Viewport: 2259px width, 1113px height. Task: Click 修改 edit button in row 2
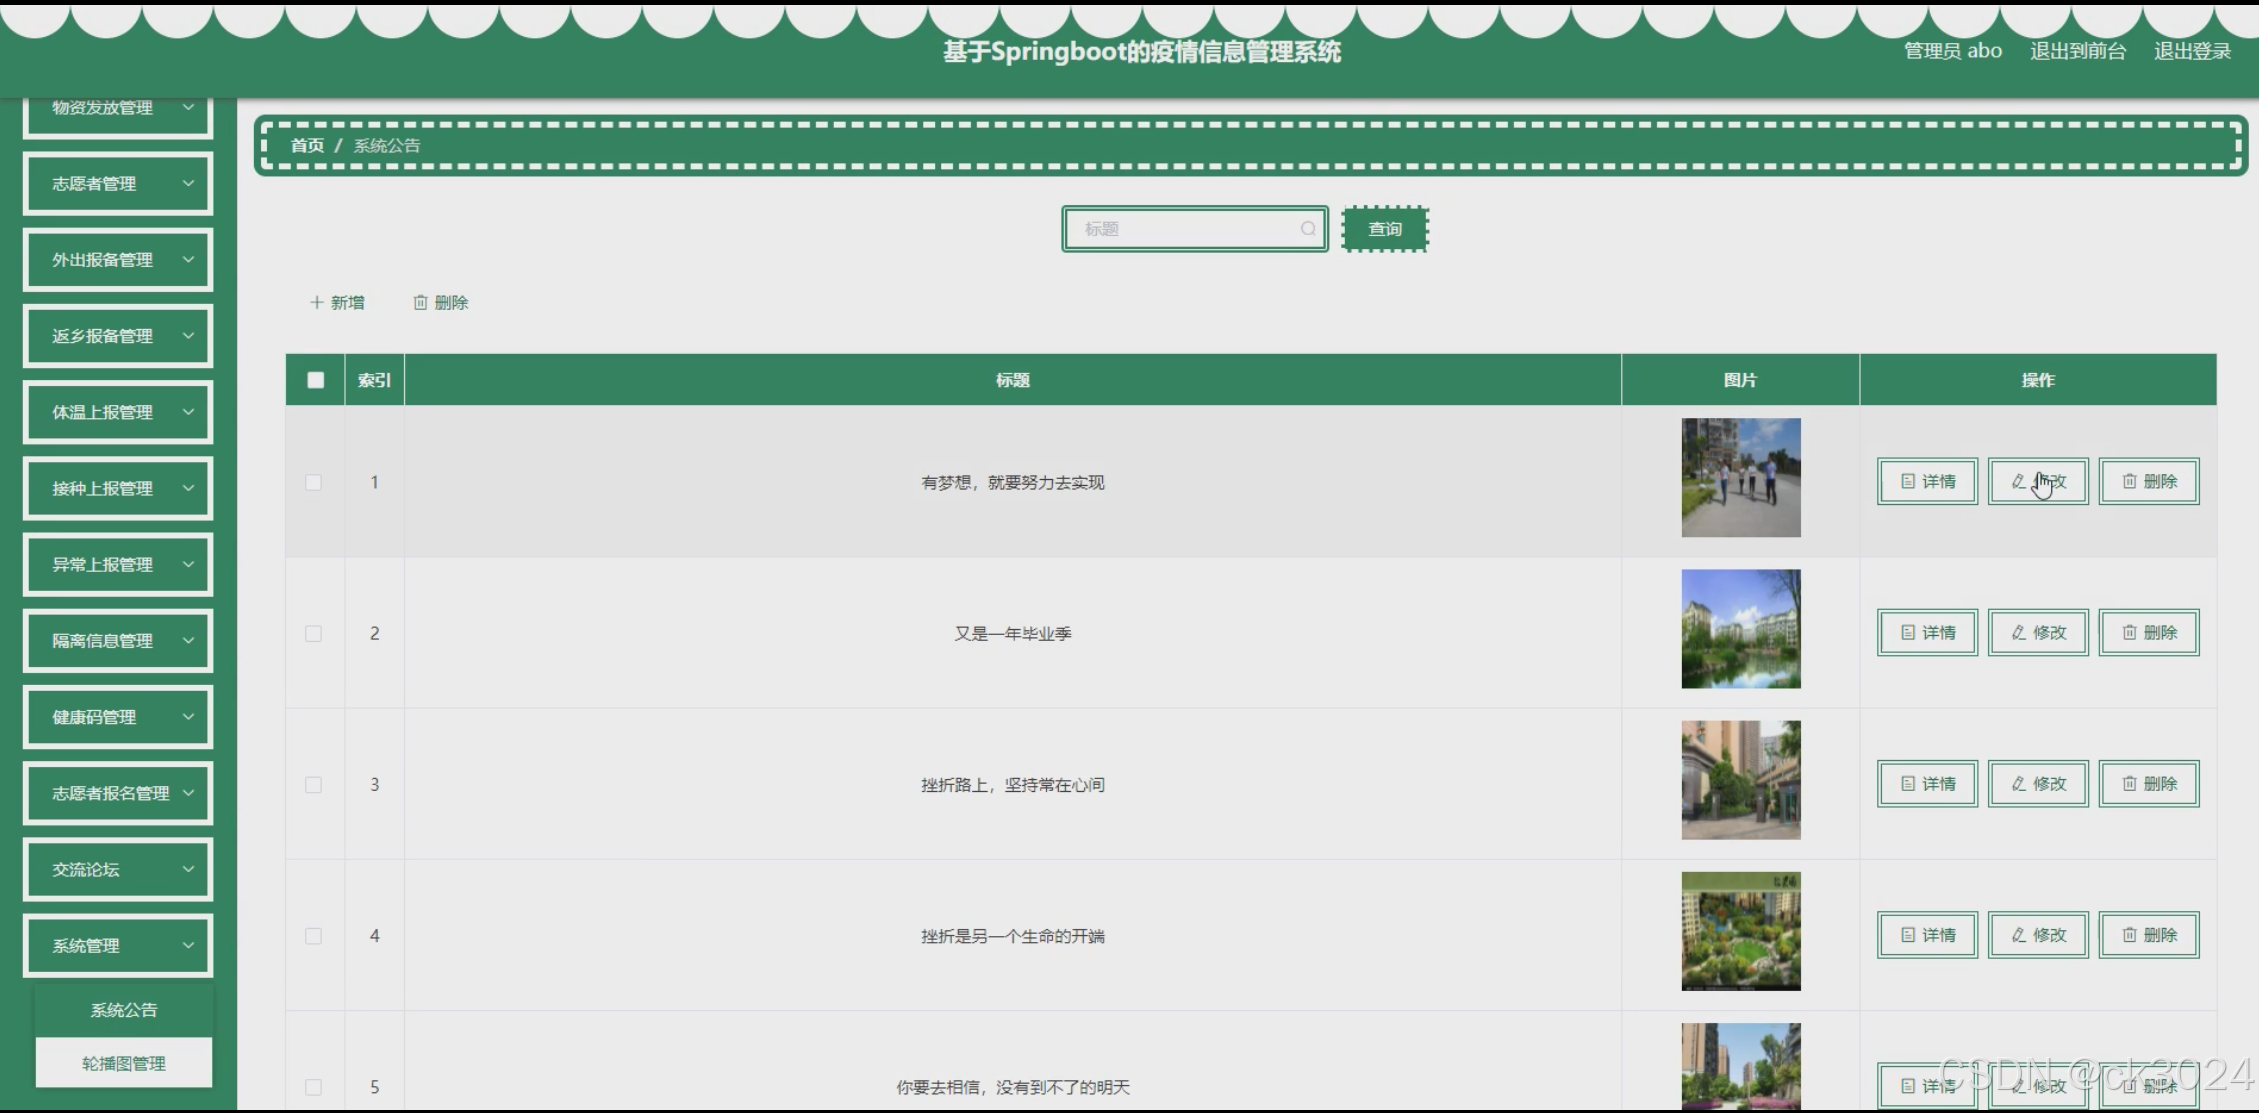[2038, 633]
